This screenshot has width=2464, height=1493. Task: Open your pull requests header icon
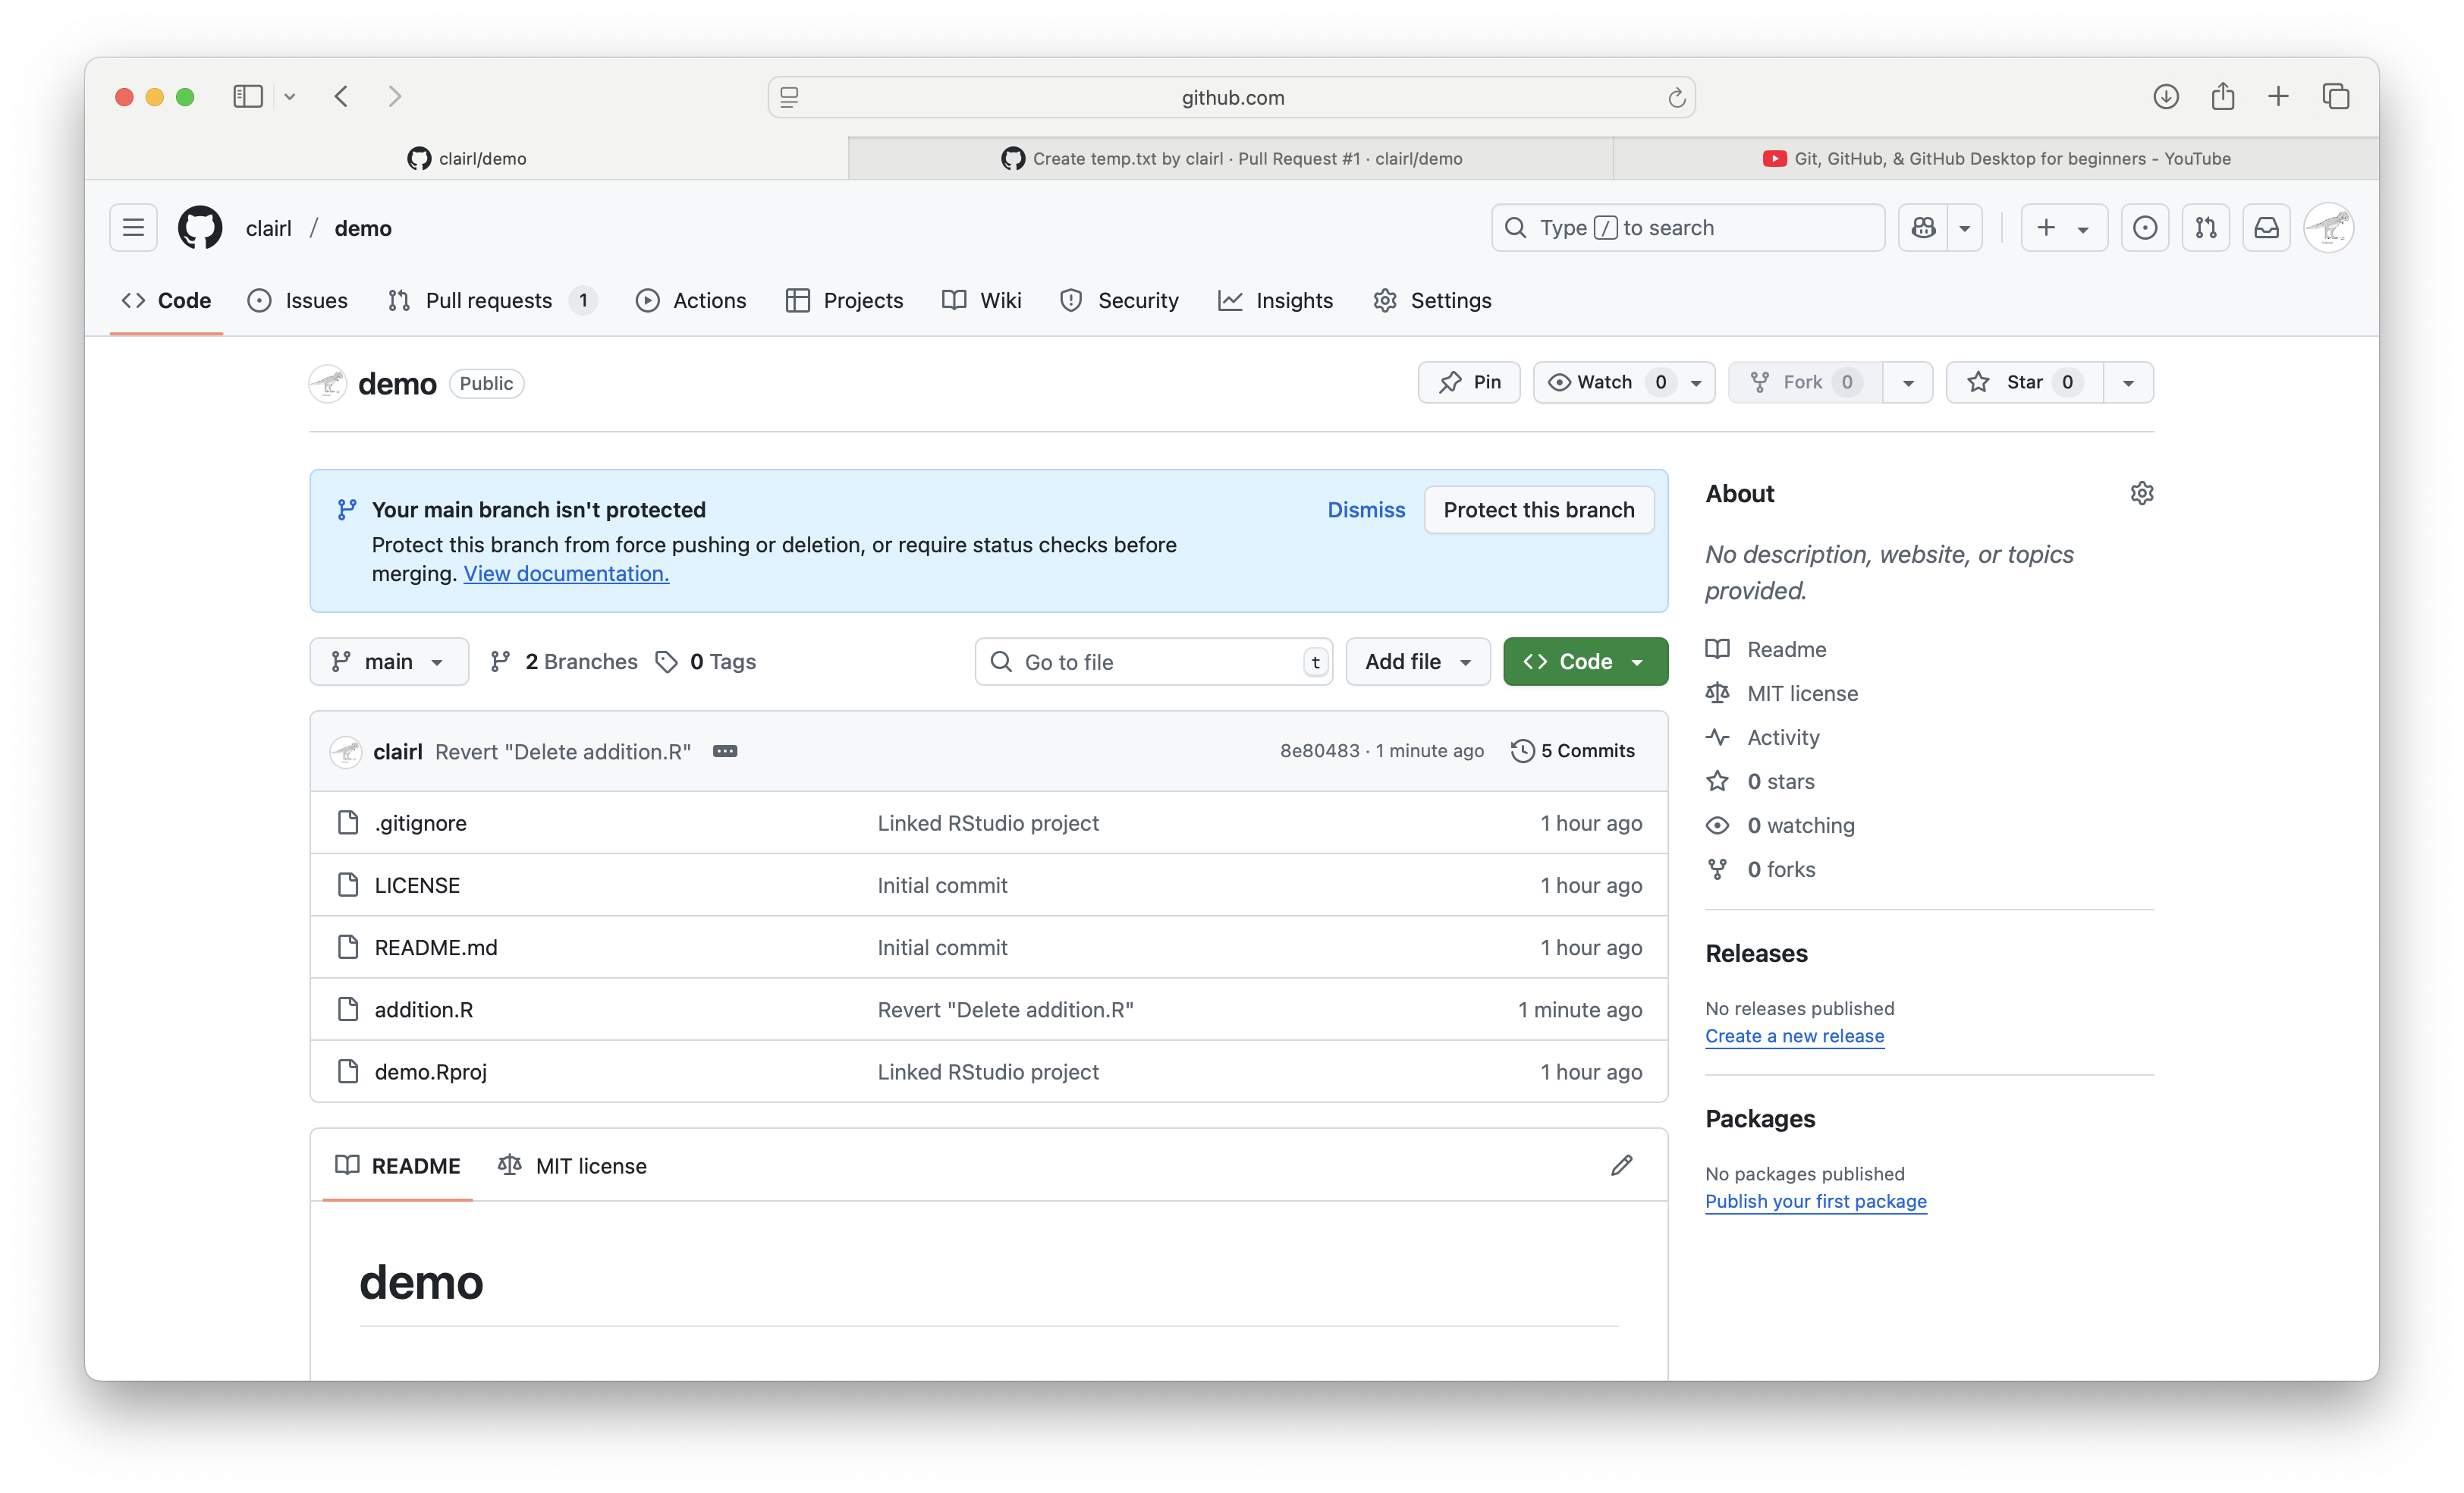(2205, 228)
